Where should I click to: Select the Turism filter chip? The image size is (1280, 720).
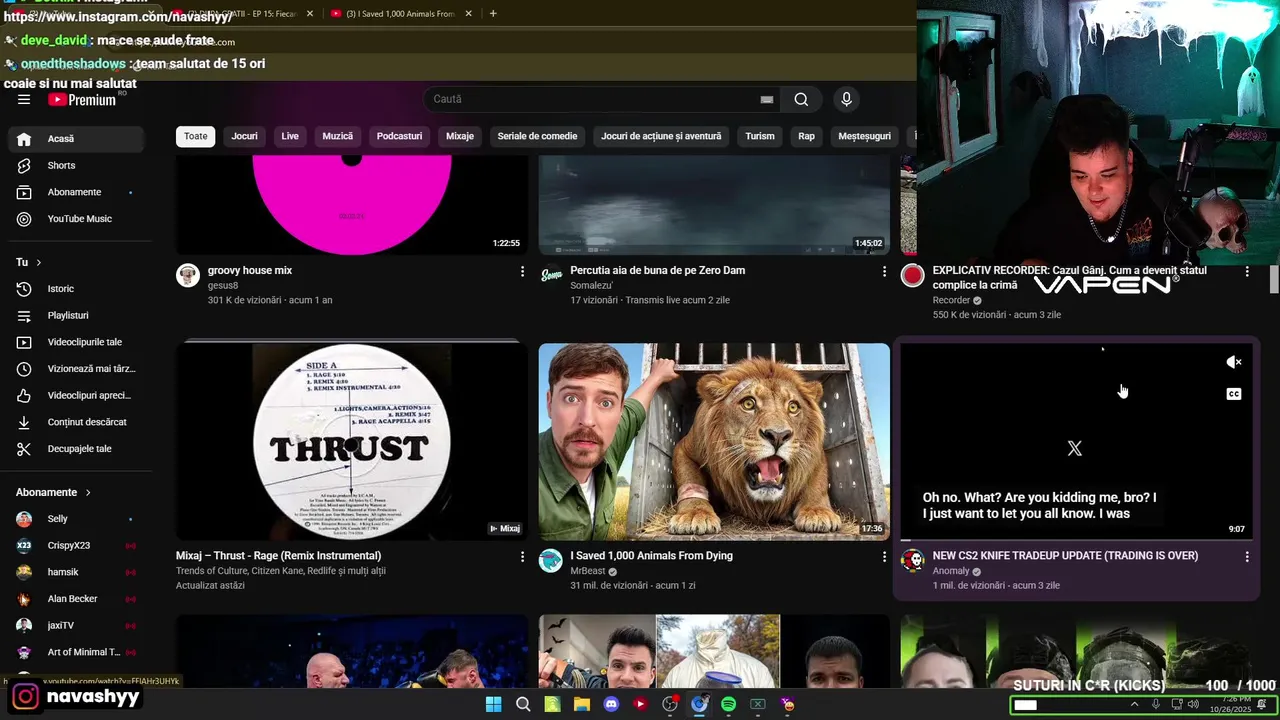[760, 136]
